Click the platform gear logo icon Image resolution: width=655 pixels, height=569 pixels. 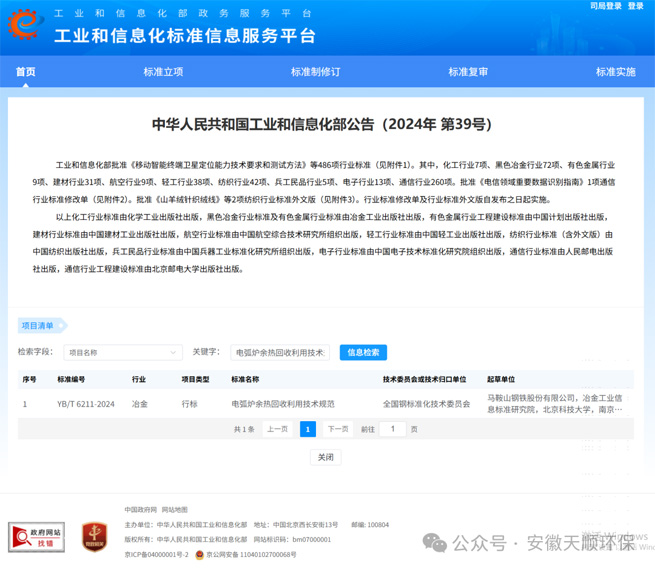[x=25, y=24]
